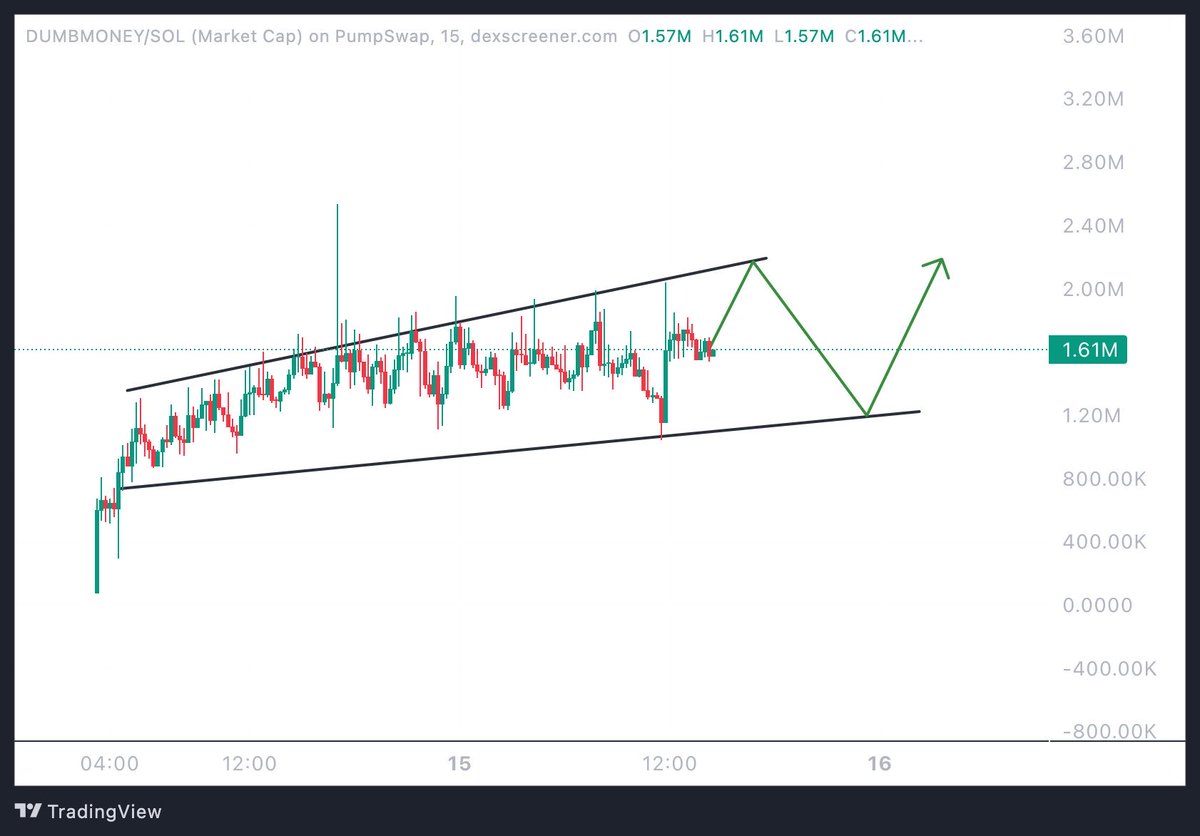The width and height of the screenshot is (1200, 836).
Task: Click the 15 date label on time axis
Action: pyautogui.click(x=460, y=764)
